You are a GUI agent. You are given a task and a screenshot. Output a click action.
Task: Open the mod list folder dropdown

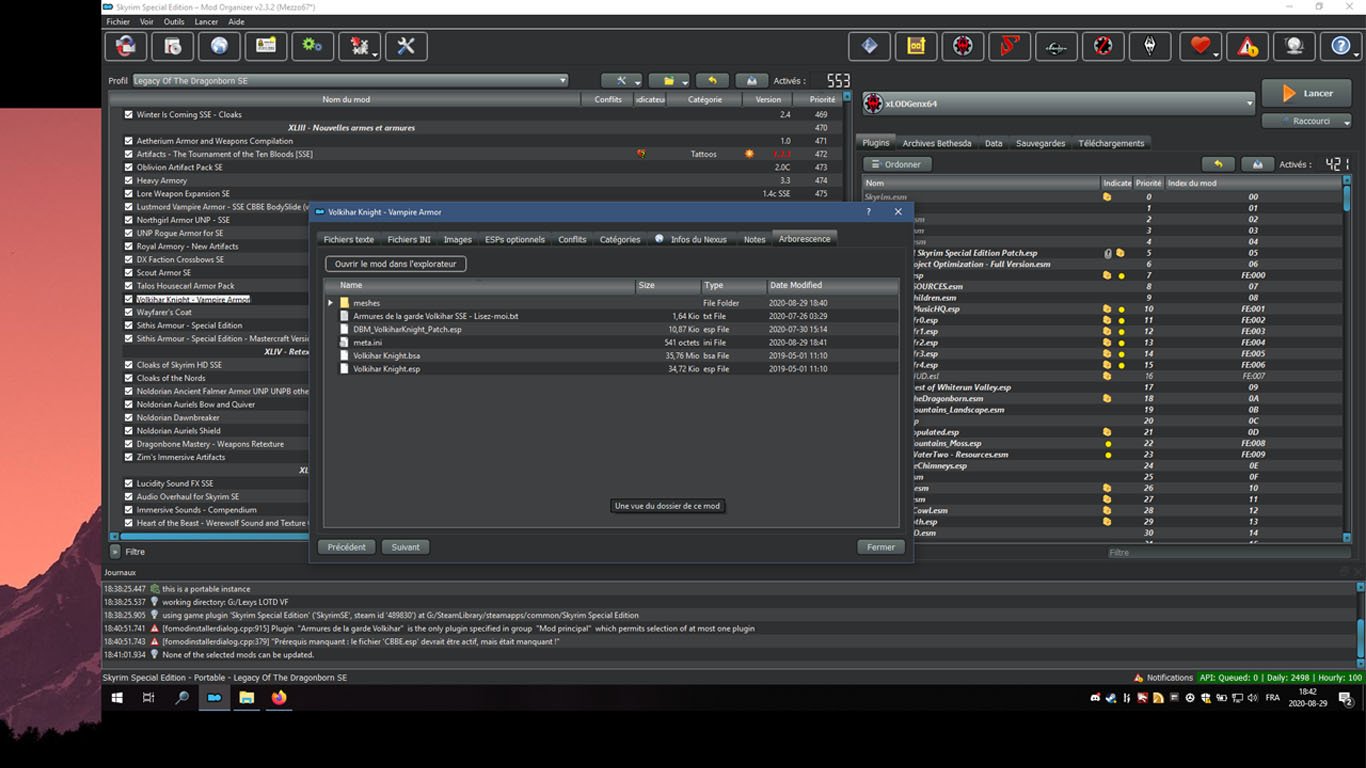tap(669, 80)
